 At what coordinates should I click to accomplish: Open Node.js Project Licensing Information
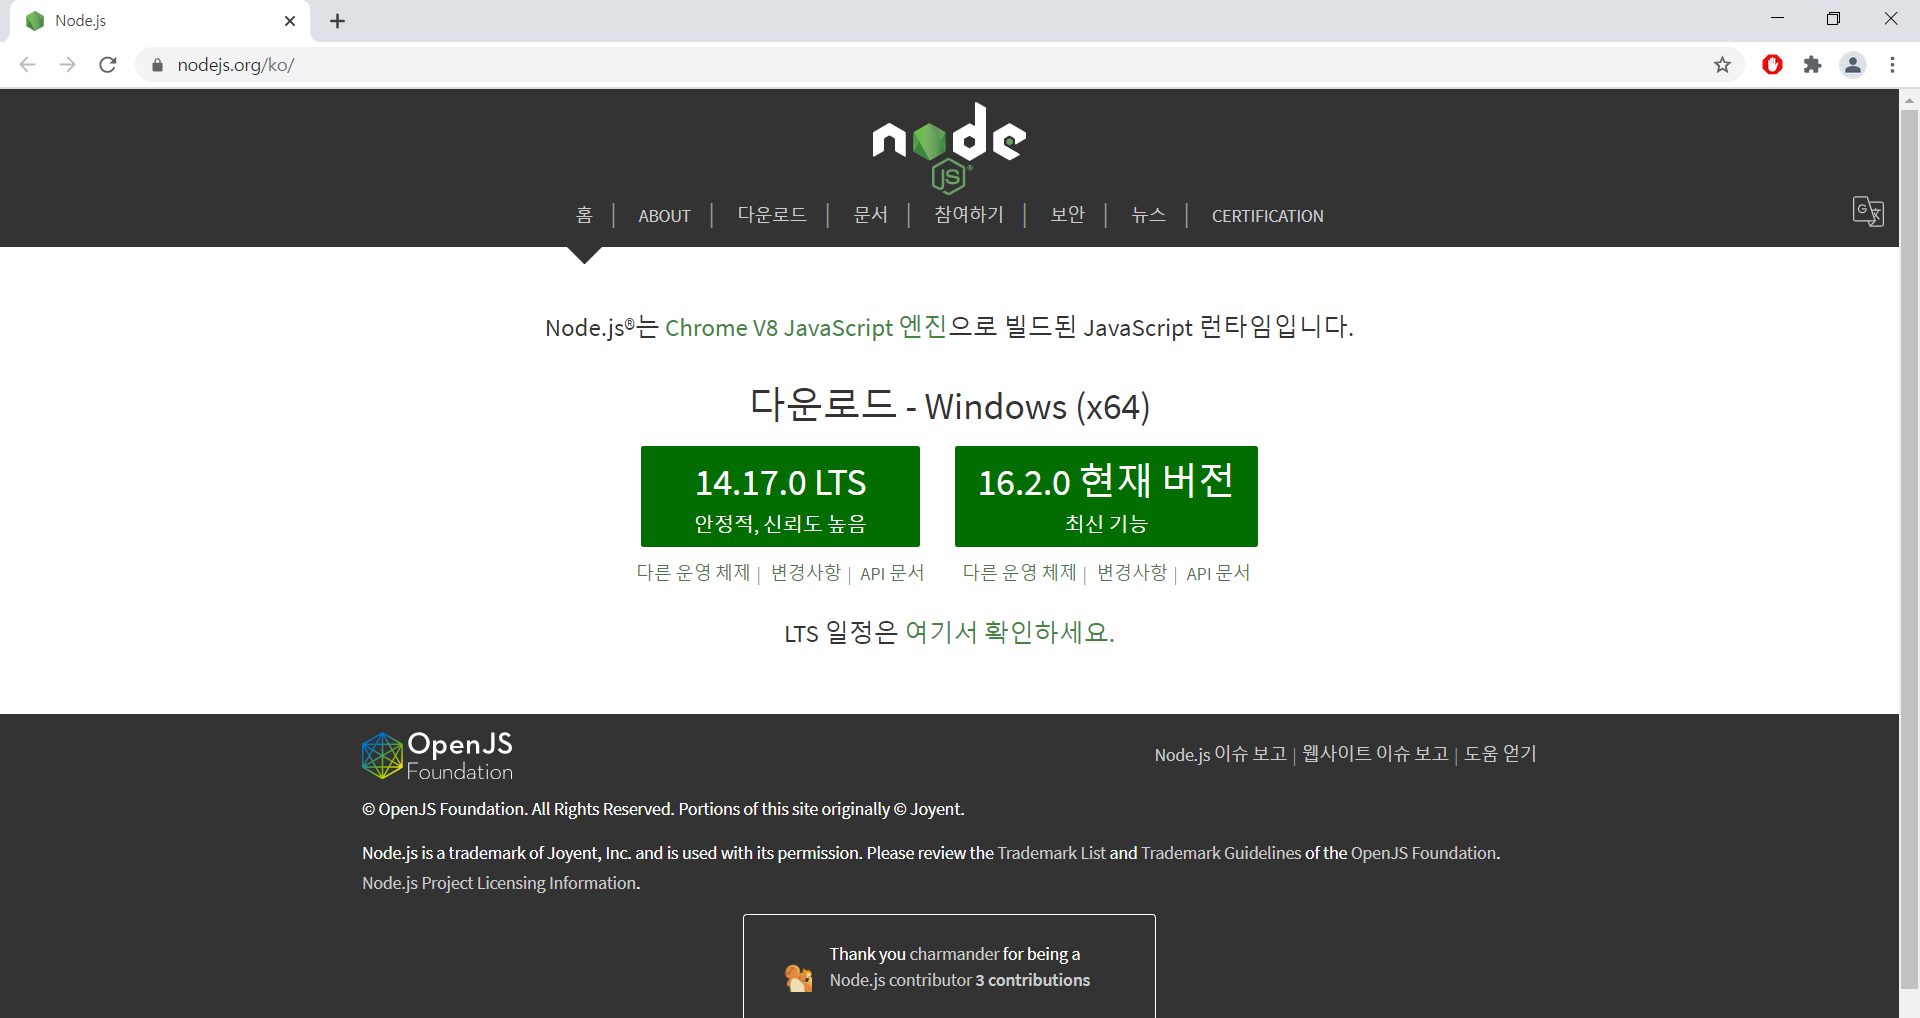499,883
